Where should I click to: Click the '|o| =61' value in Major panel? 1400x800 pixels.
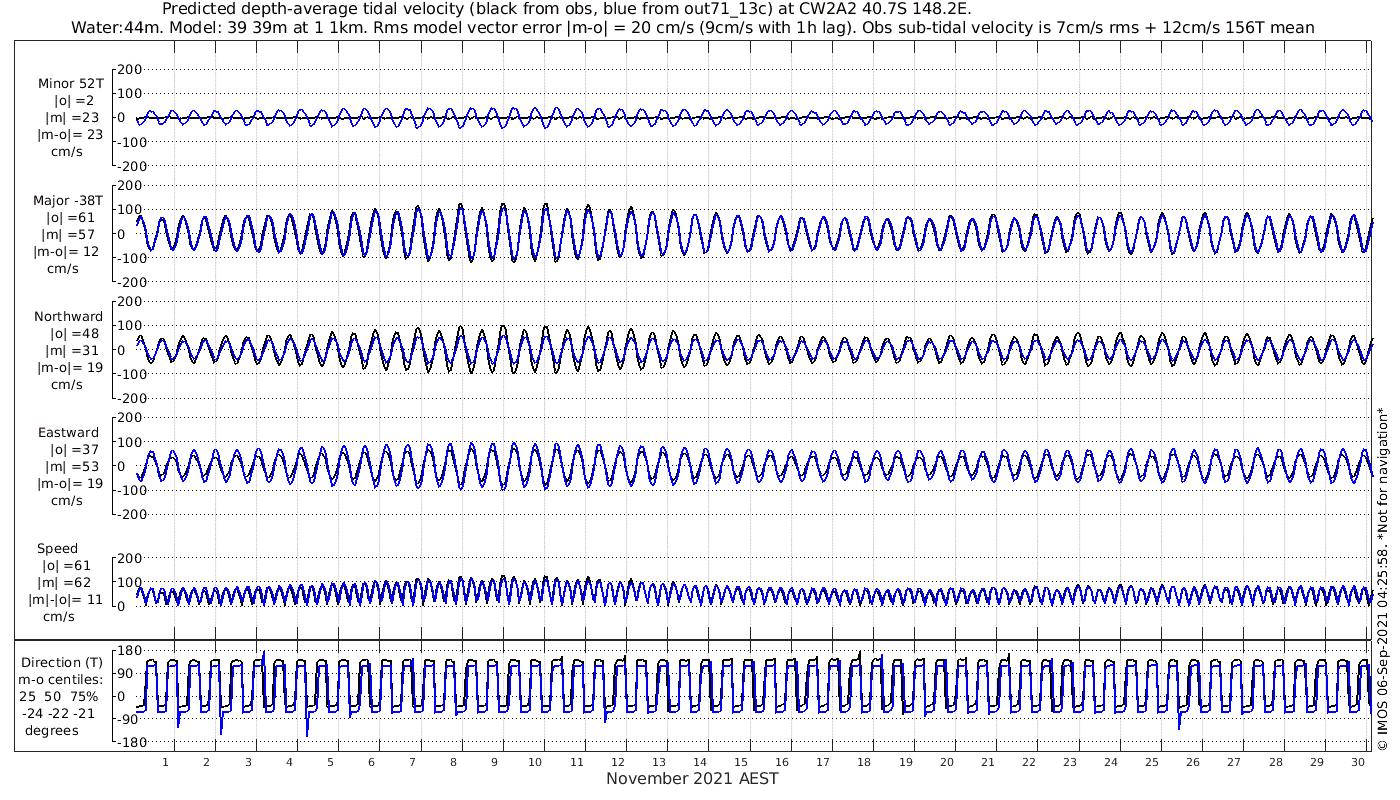pyautogui.click(x=72, y=218)
